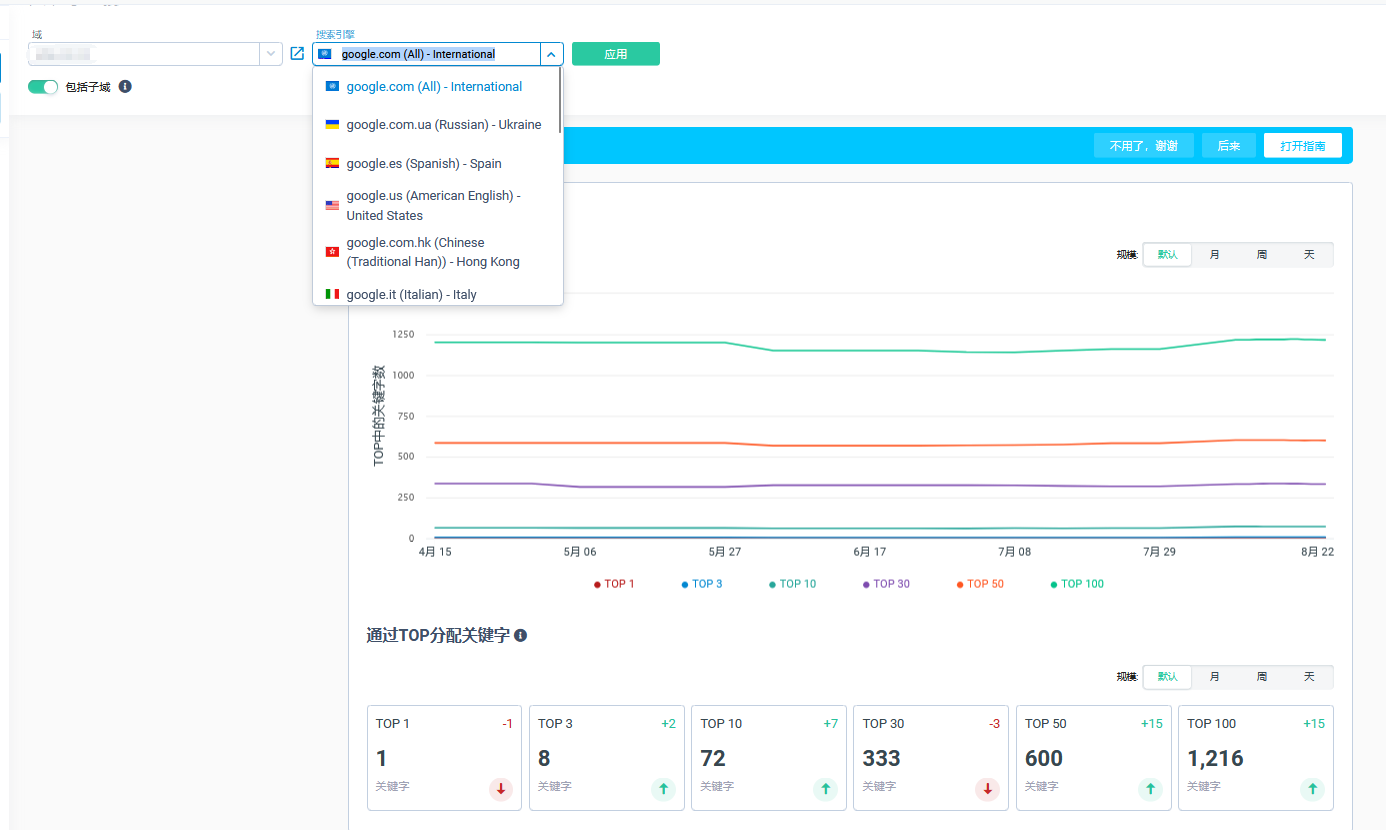Click Ukraine flag icon in dropdown list
This screenshot has width=1386, height=830.
tap(332, 125)
